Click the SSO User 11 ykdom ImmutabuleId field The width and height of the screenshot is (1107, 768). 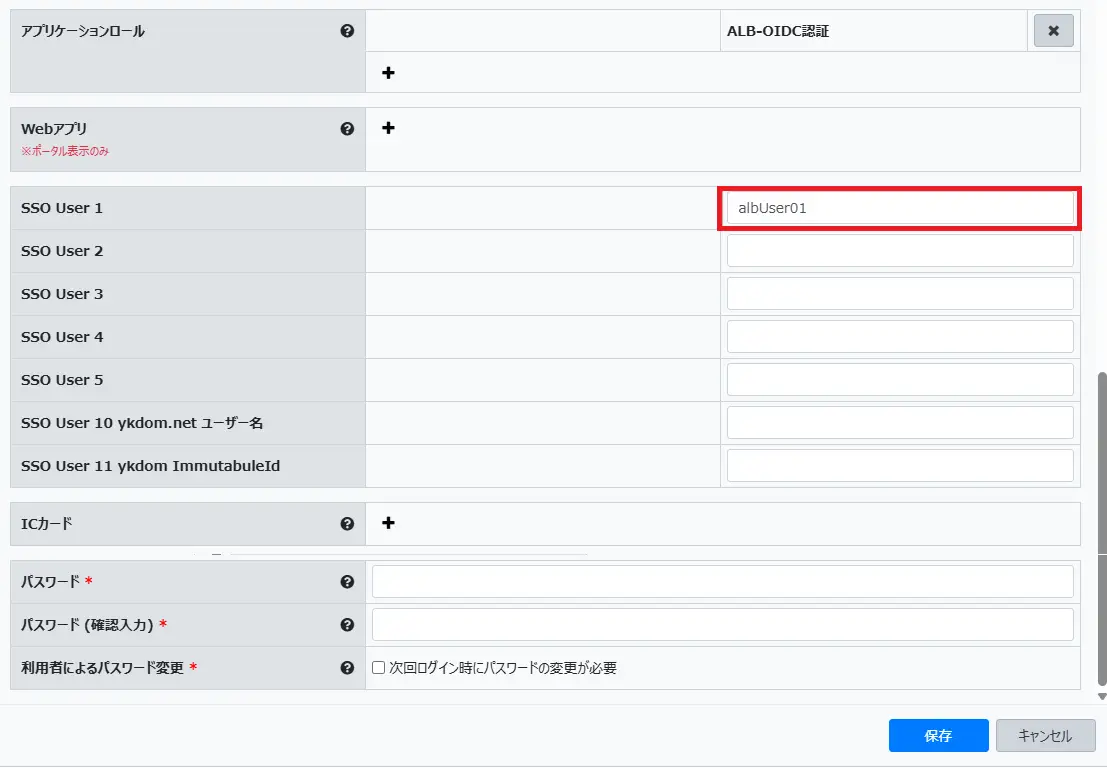[x=900, y=466]
